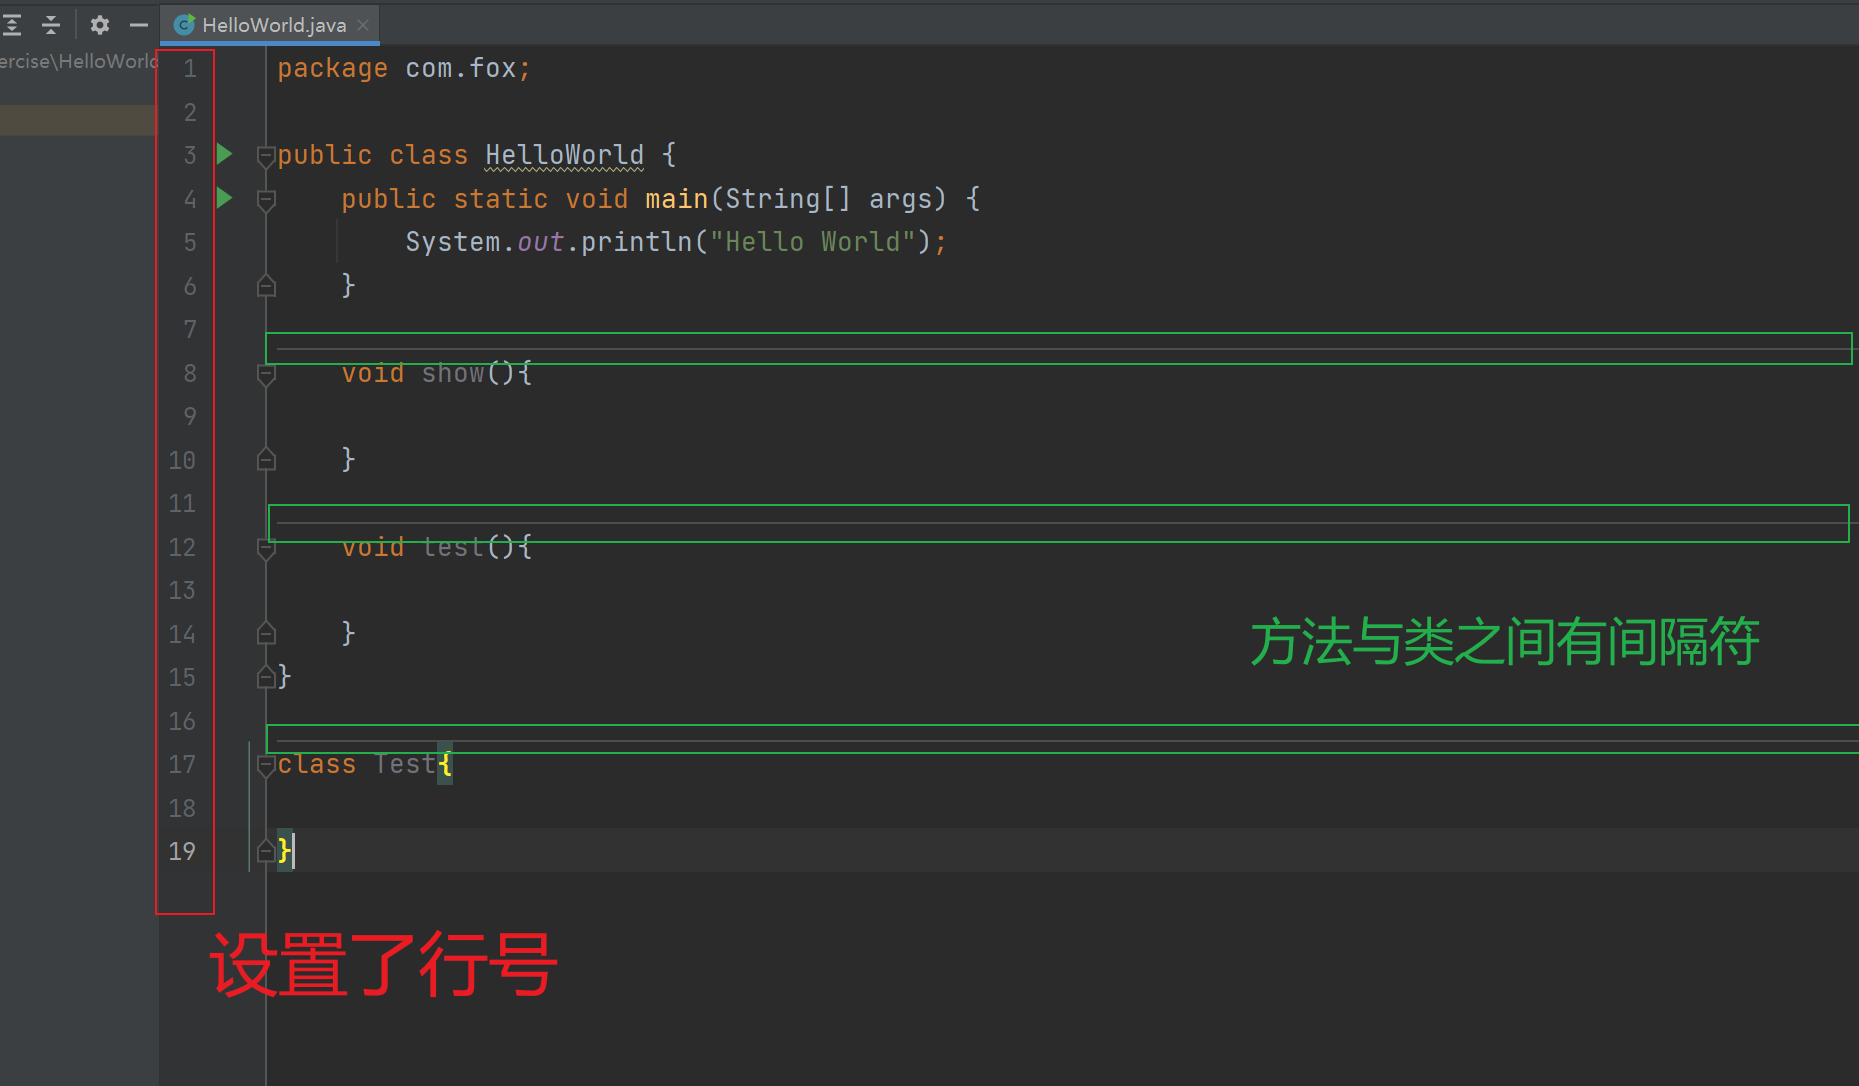The image size is (1859, 1086).
Task: Click the com.fox package name
Action: click(x=461, y=68)
